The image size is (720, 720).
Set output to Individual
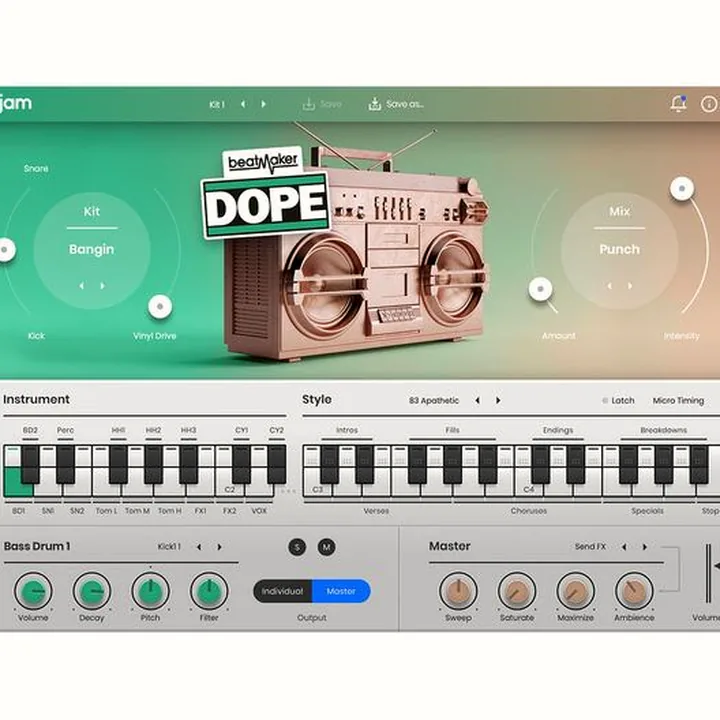coord(282,591)
